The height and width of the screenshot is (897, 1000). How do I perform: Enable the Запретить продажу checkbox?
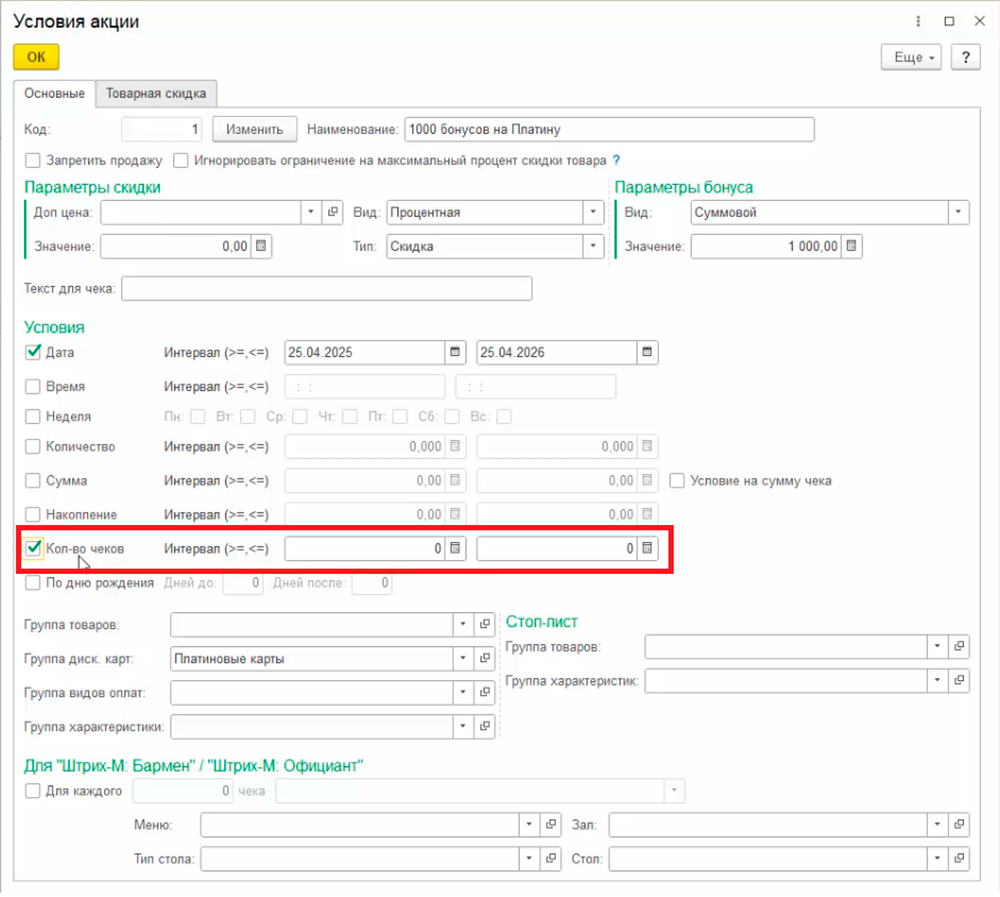(x=33, y=160)
